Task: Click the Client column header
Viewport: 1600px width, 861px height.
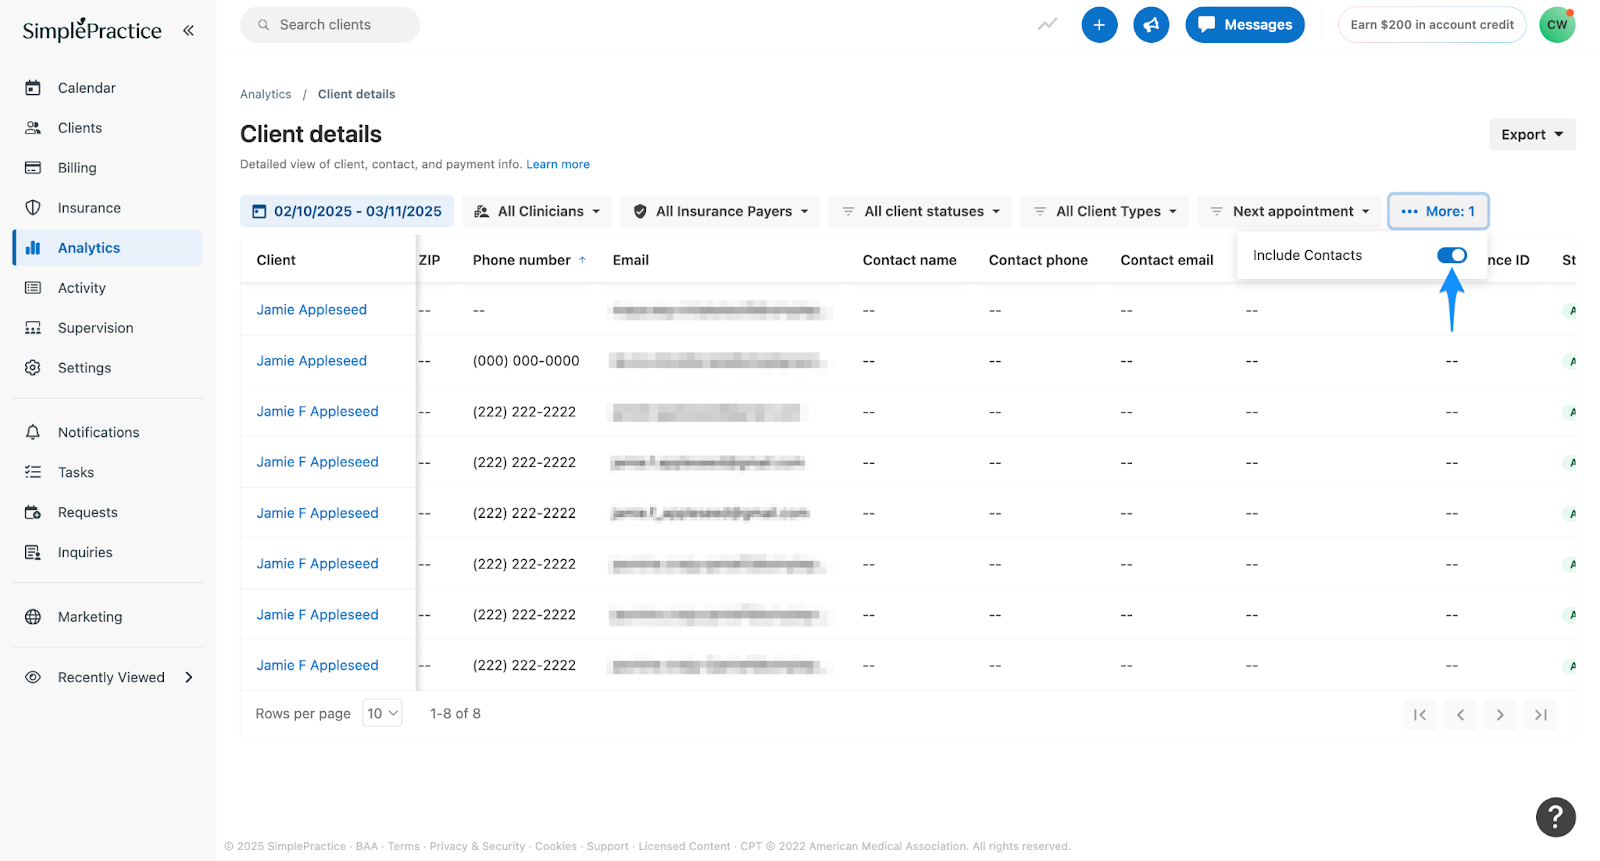Action: coord(276,260)
